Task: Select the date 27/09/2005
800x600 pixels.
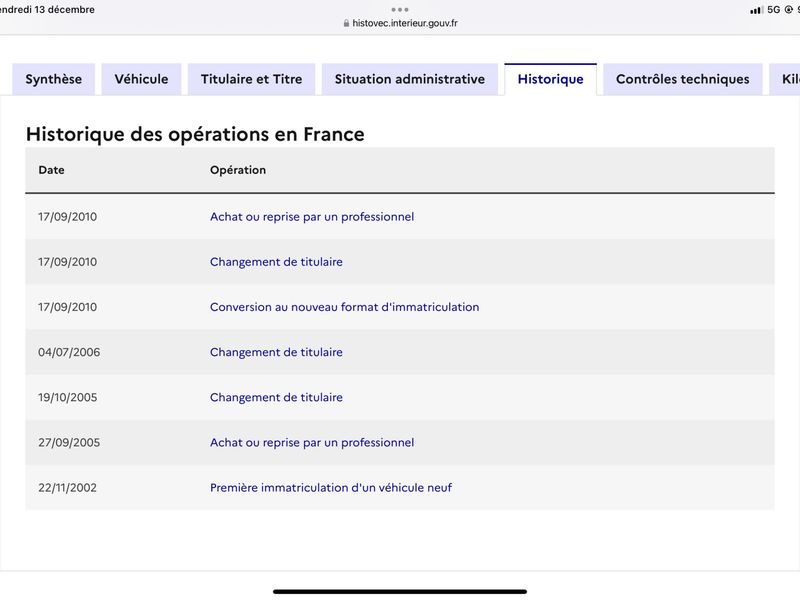Action: [69, 442]
